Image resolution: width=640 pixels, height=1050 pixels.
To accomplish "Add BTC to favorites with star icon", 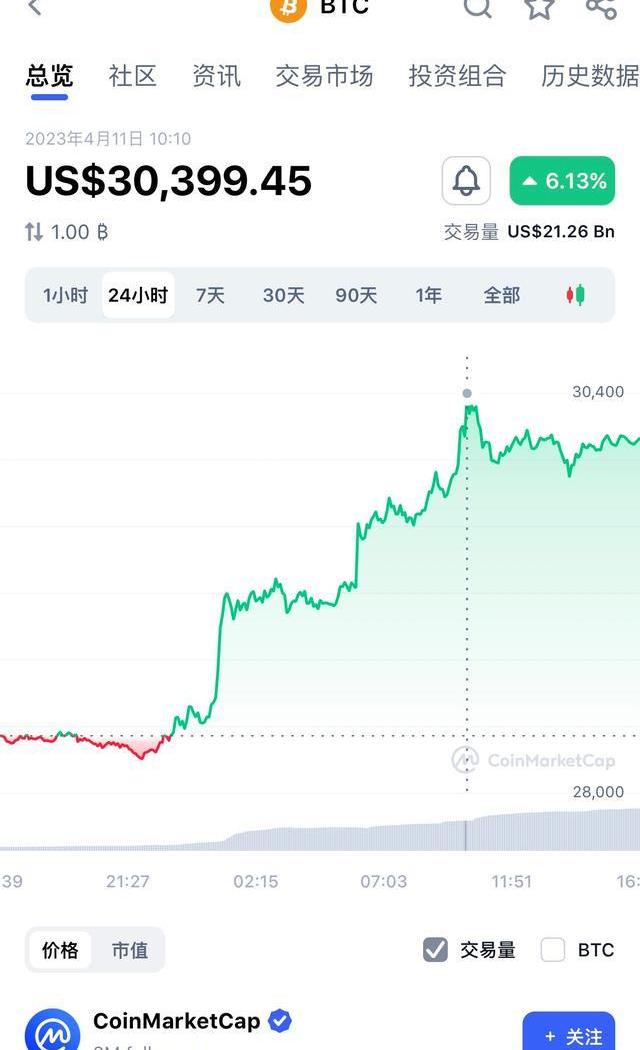I will tap(540, 8).
